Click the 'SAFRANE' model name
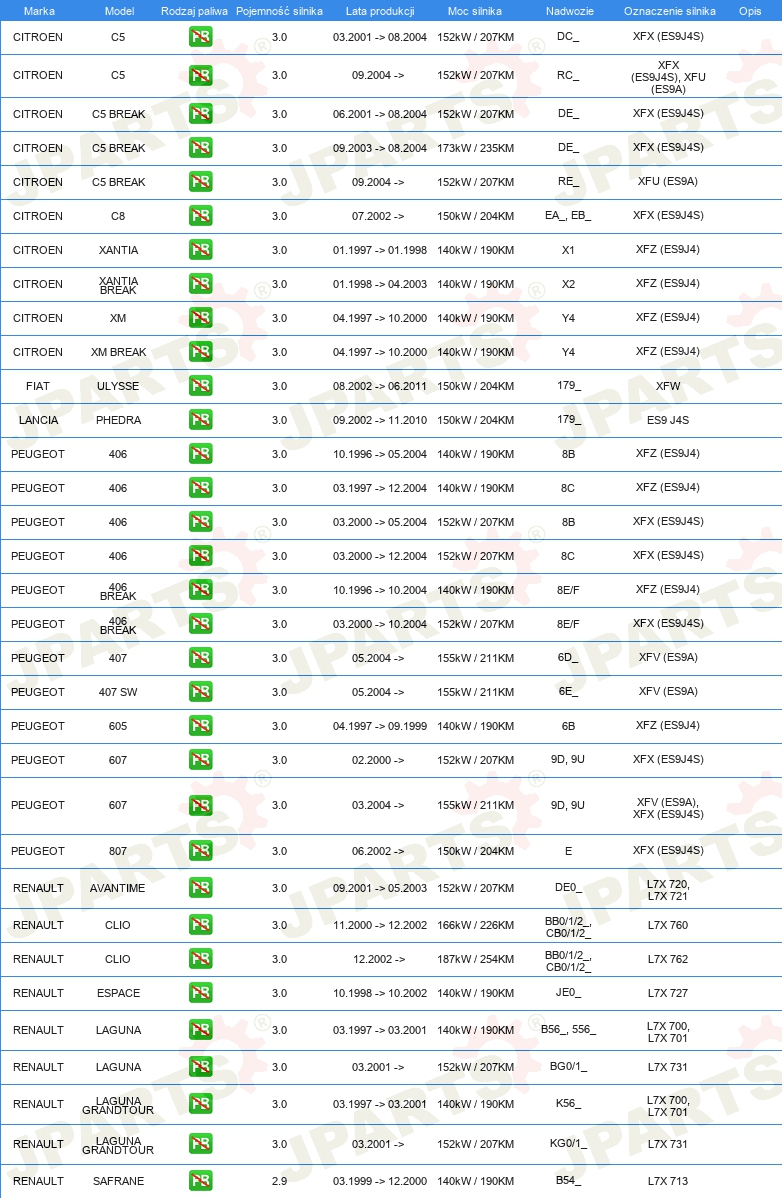Image resolution: width=782 pixels, height=1198 pixels. [x=118, y=1180]
